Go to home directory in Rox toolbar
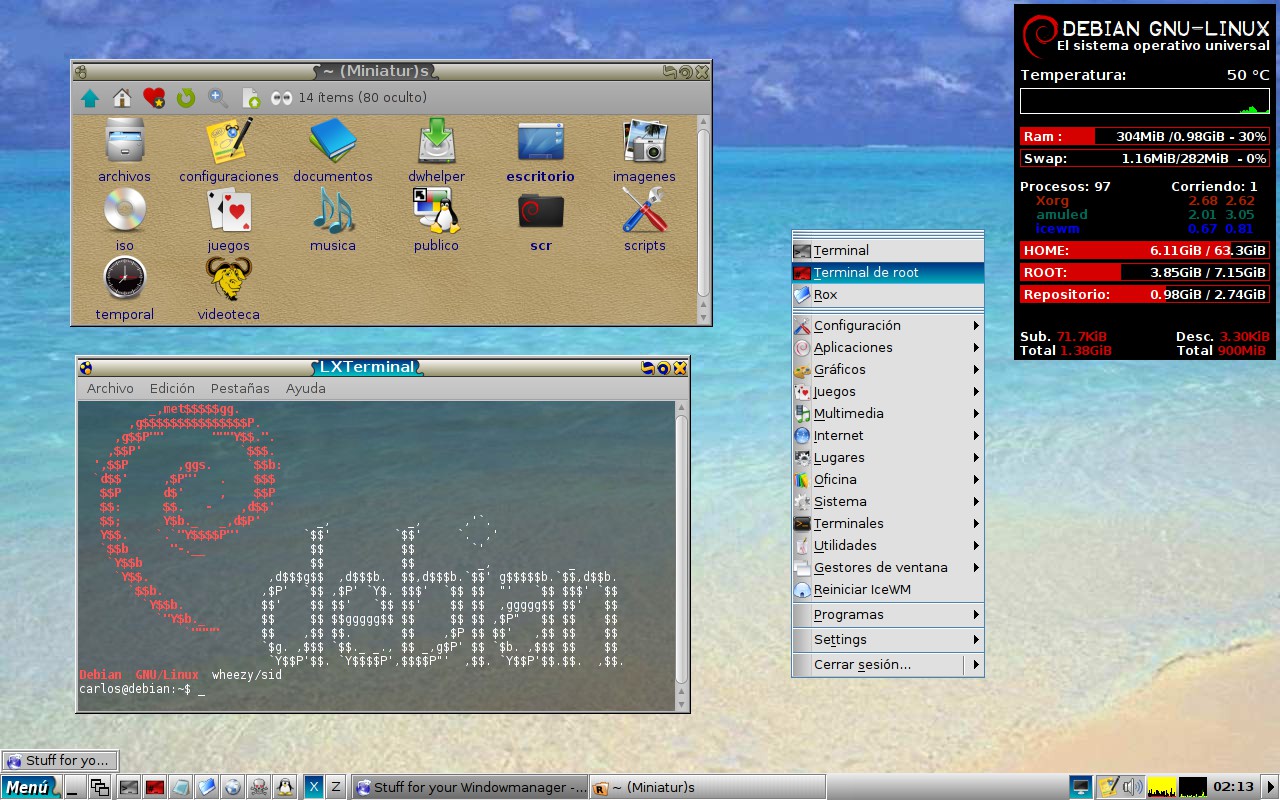Viewport: 1280px width, 800px height. click(122, 98)
